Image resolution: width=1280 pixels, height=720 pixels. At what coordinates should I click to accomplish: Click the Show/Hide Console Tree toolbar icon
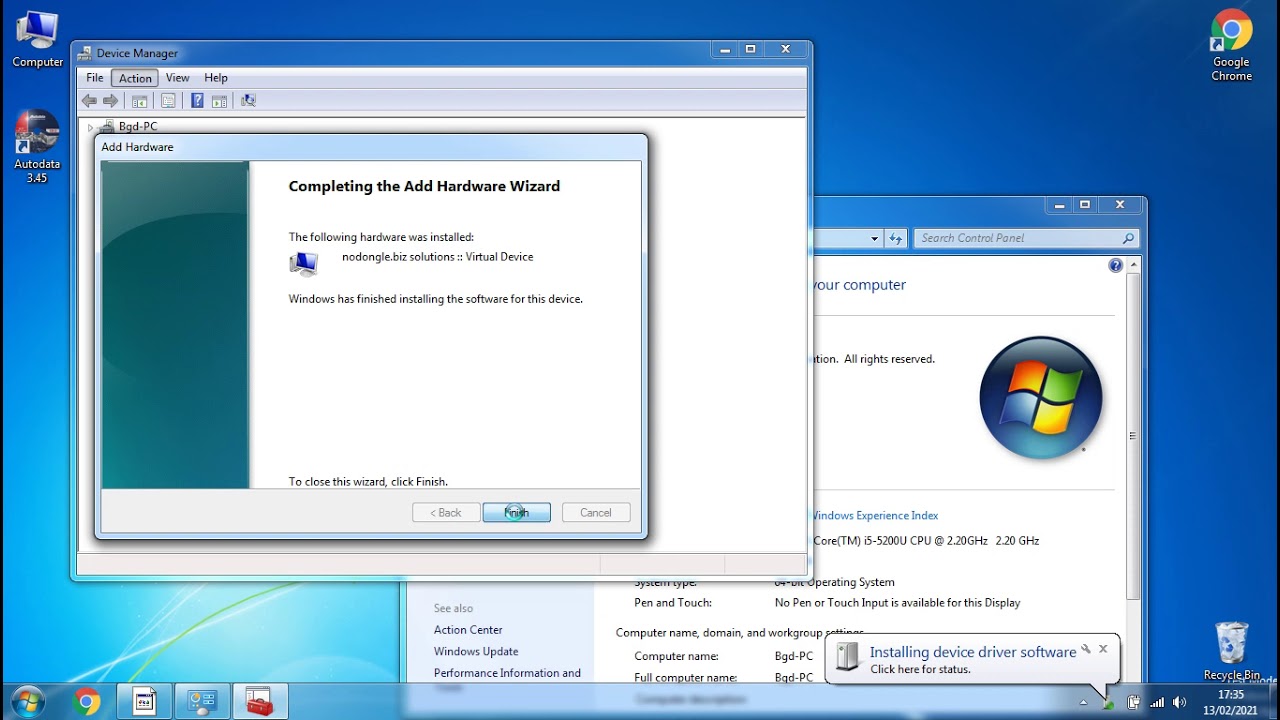click(140, 101)
